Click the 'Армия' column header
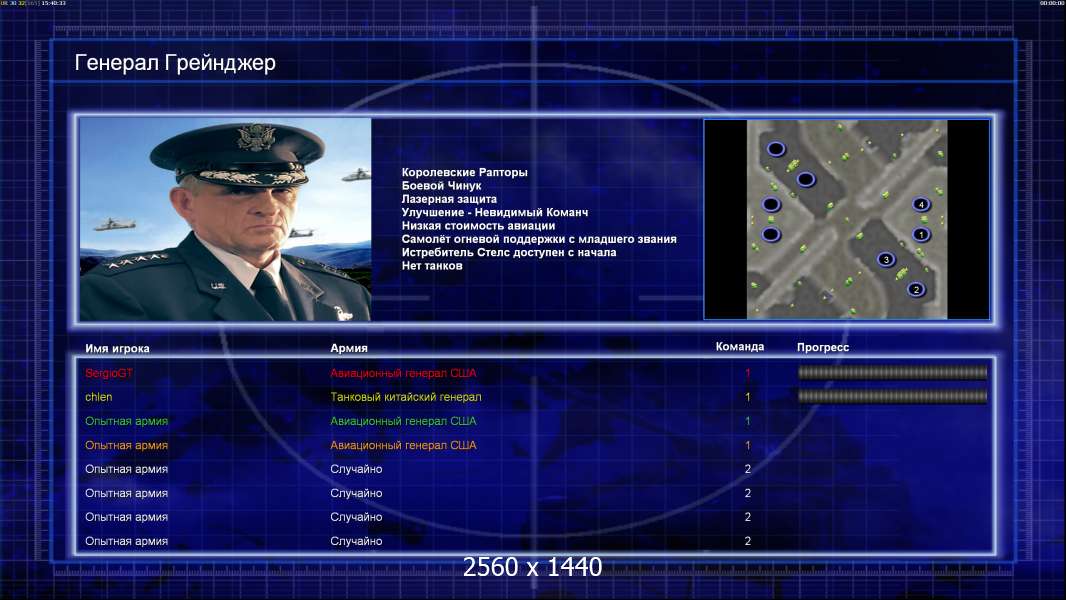Screen dimensions: 1066x600 pos(349,348)
